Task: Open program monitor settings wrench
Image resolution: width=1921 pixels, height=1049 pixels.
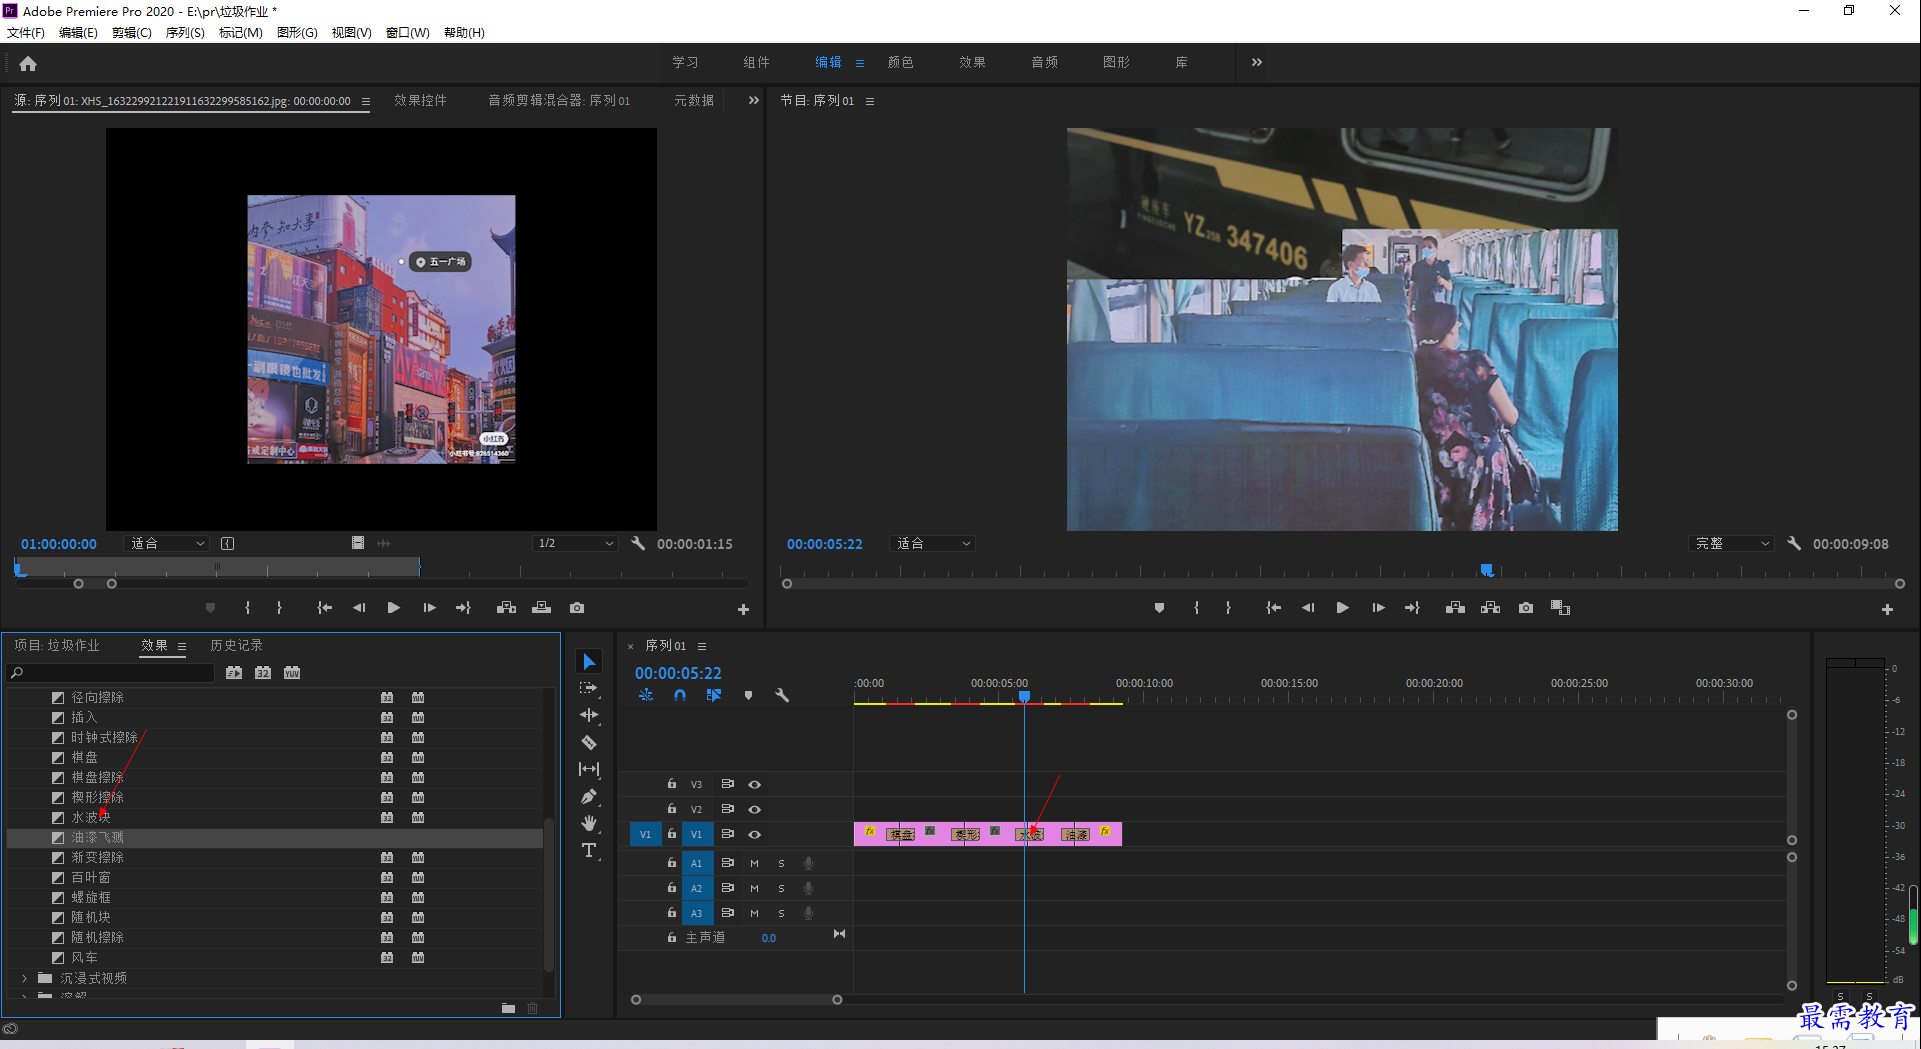Action: click(x=1794, y=544)
